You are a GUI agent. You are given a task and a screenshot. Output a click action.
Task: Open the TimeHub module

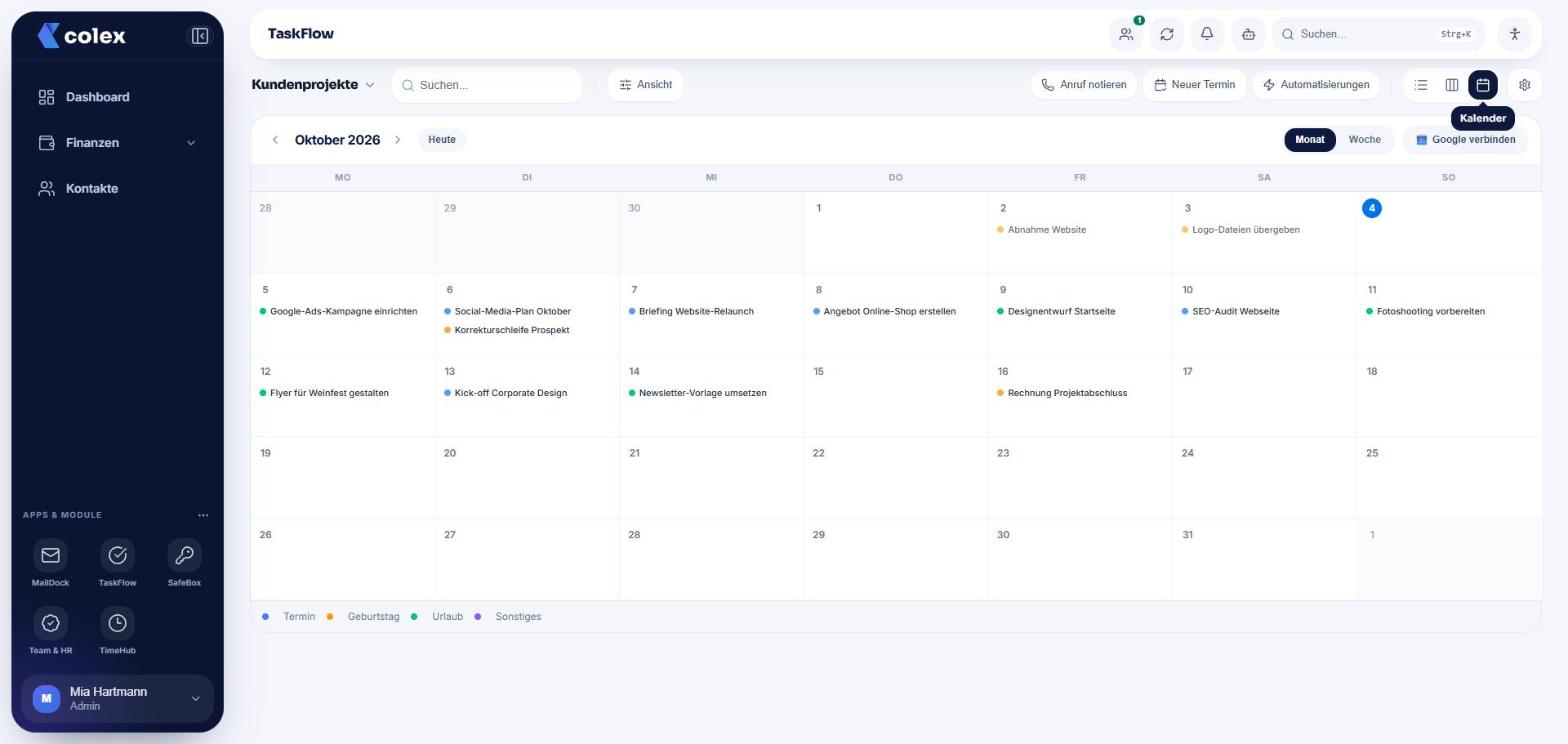(x=117, y=631)
